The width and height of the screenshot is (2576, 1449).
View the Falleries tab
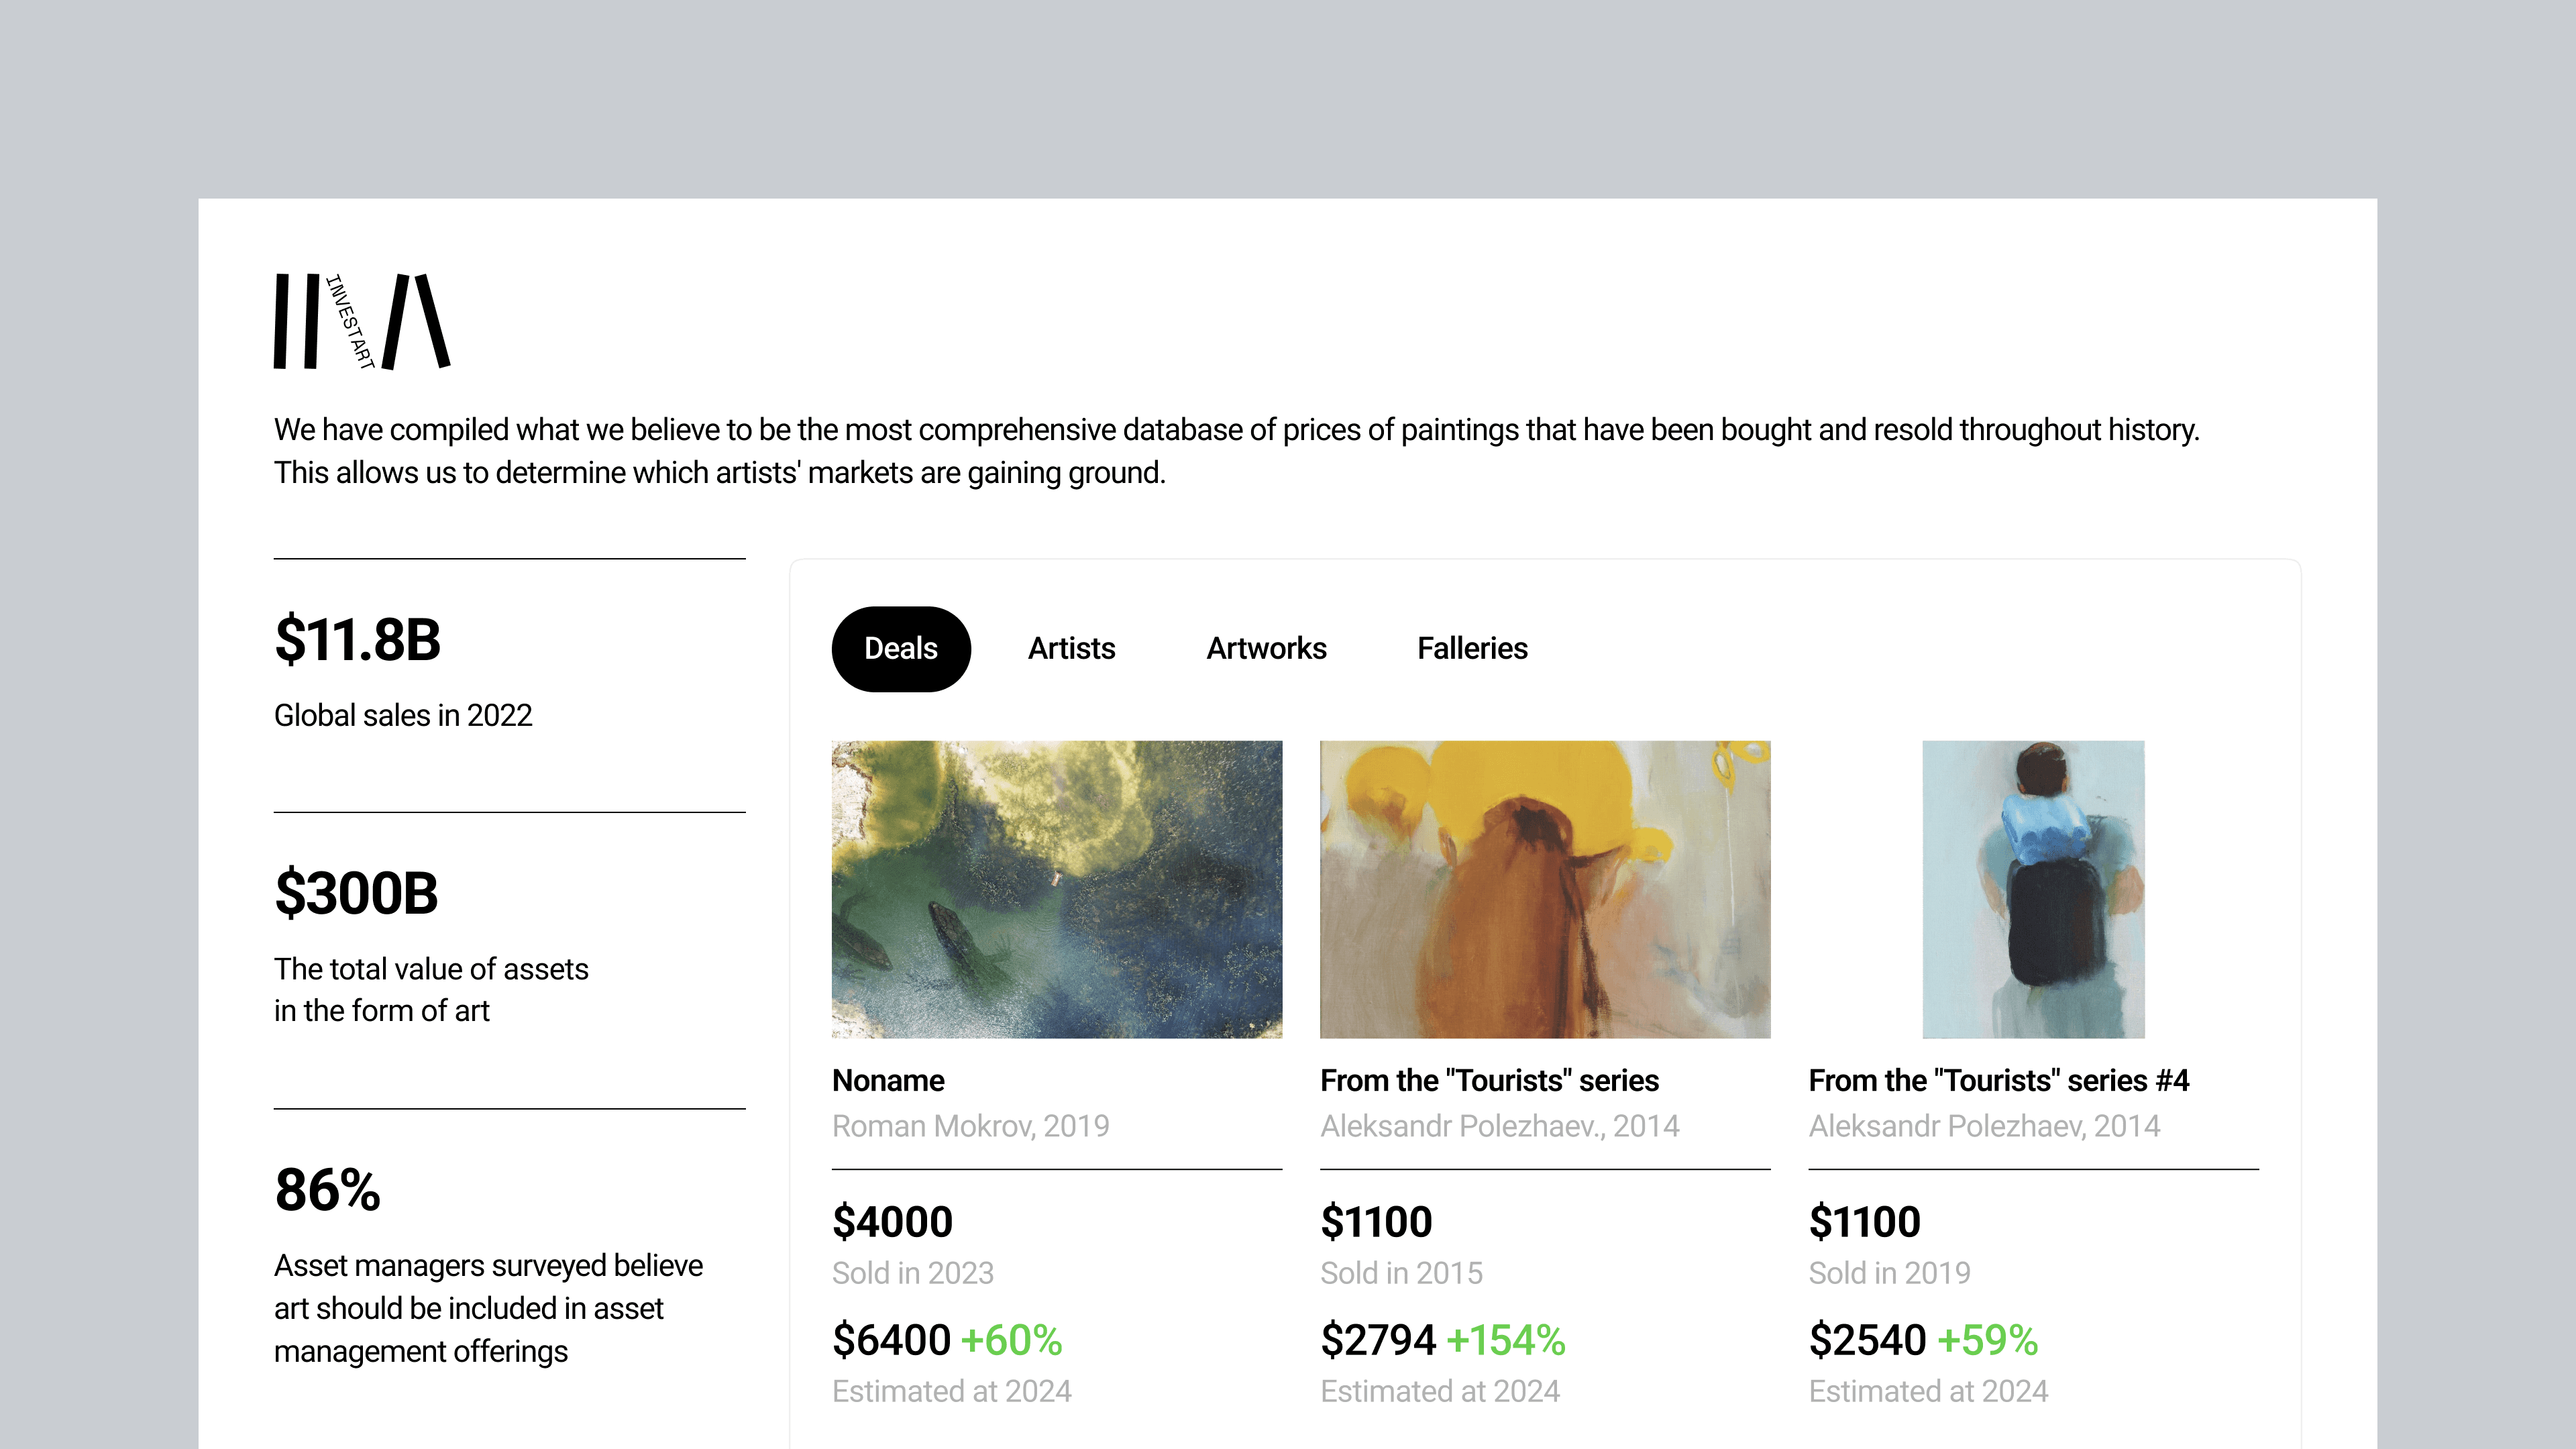(x=1472, y=648)
